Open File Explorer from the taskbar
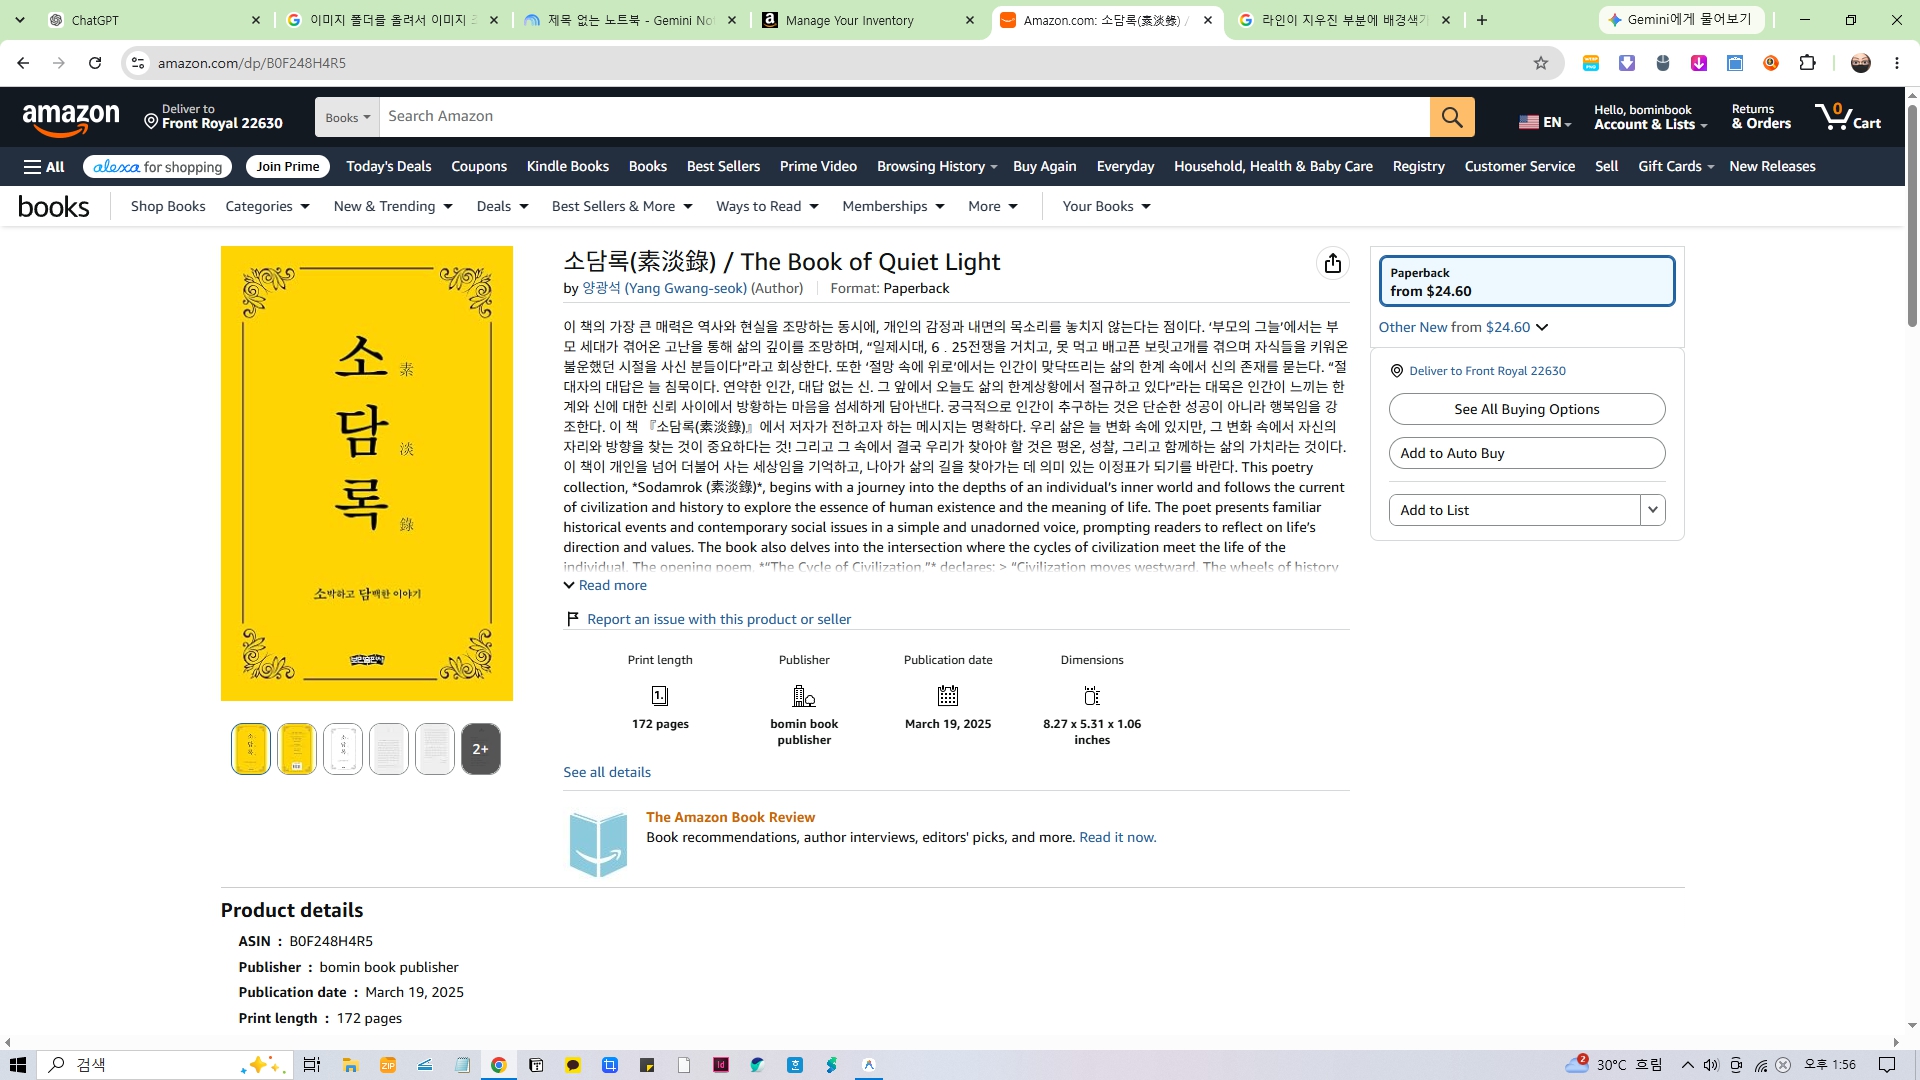The width and height of the screenshot is (1920, 1080). pyautogui.click(x=350, y=1065)
